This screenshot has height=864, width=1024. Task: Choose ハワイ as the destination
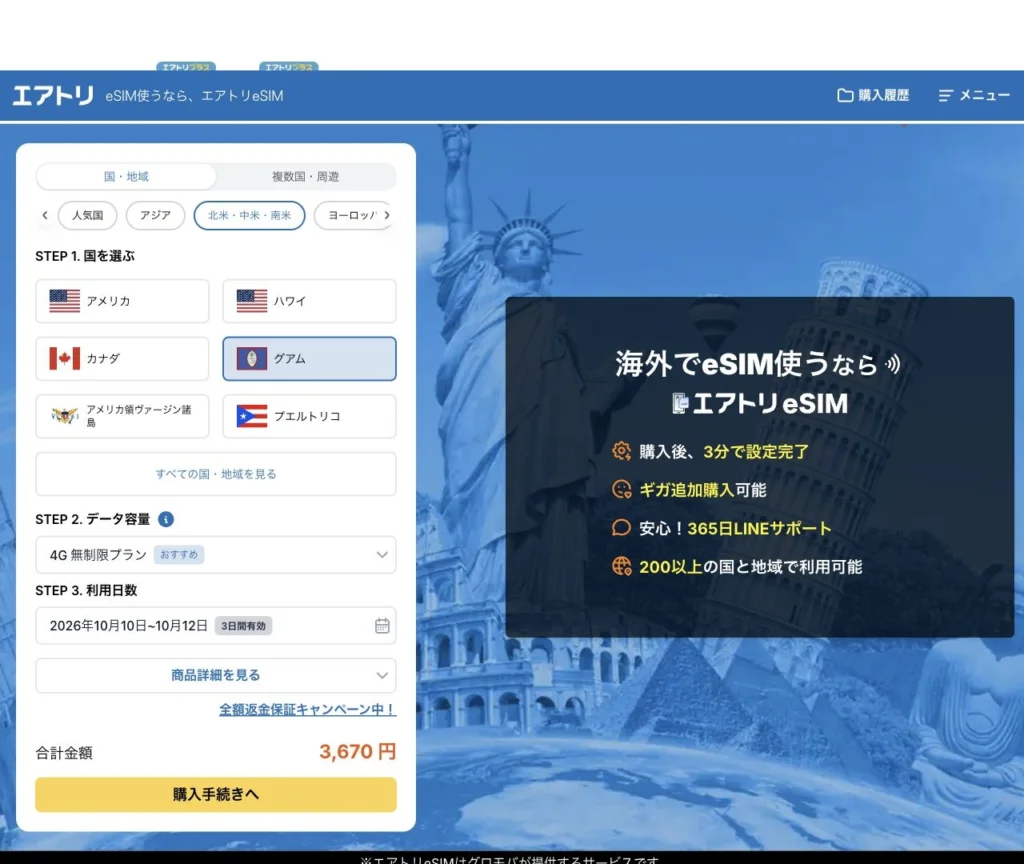pyautogui.click(x=310, y=301)
